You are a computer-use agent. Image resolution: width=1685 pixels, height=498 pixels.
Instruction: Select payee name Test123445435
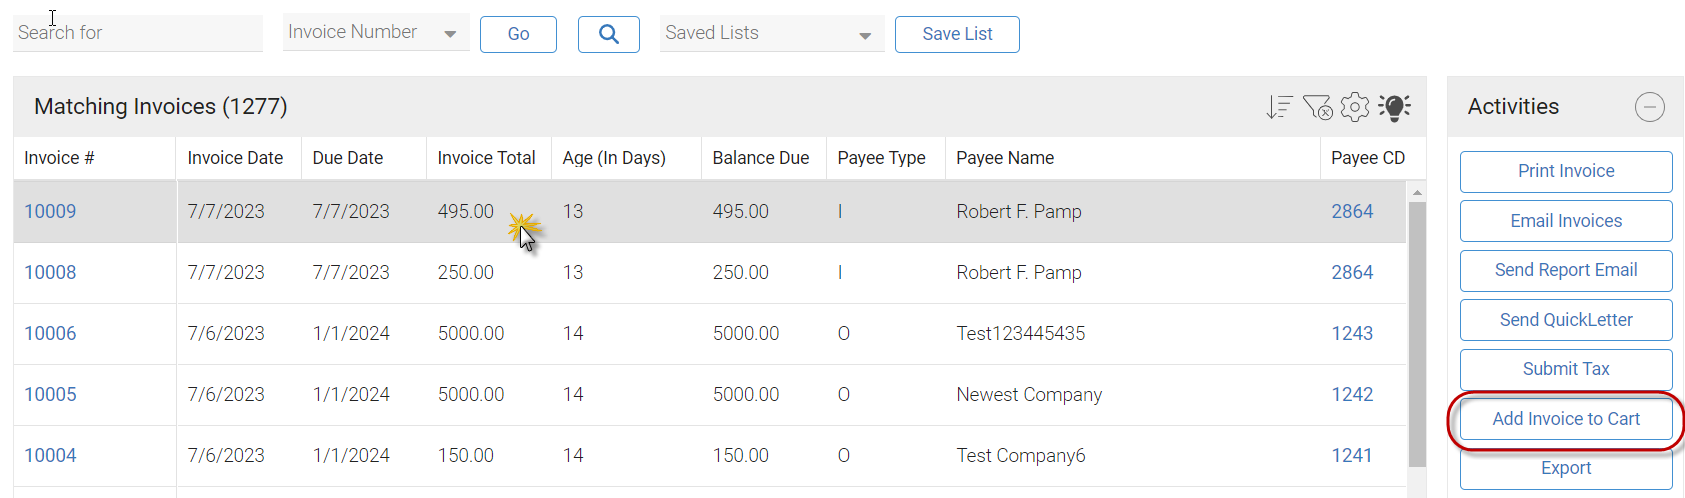(x=1020, y=333)
